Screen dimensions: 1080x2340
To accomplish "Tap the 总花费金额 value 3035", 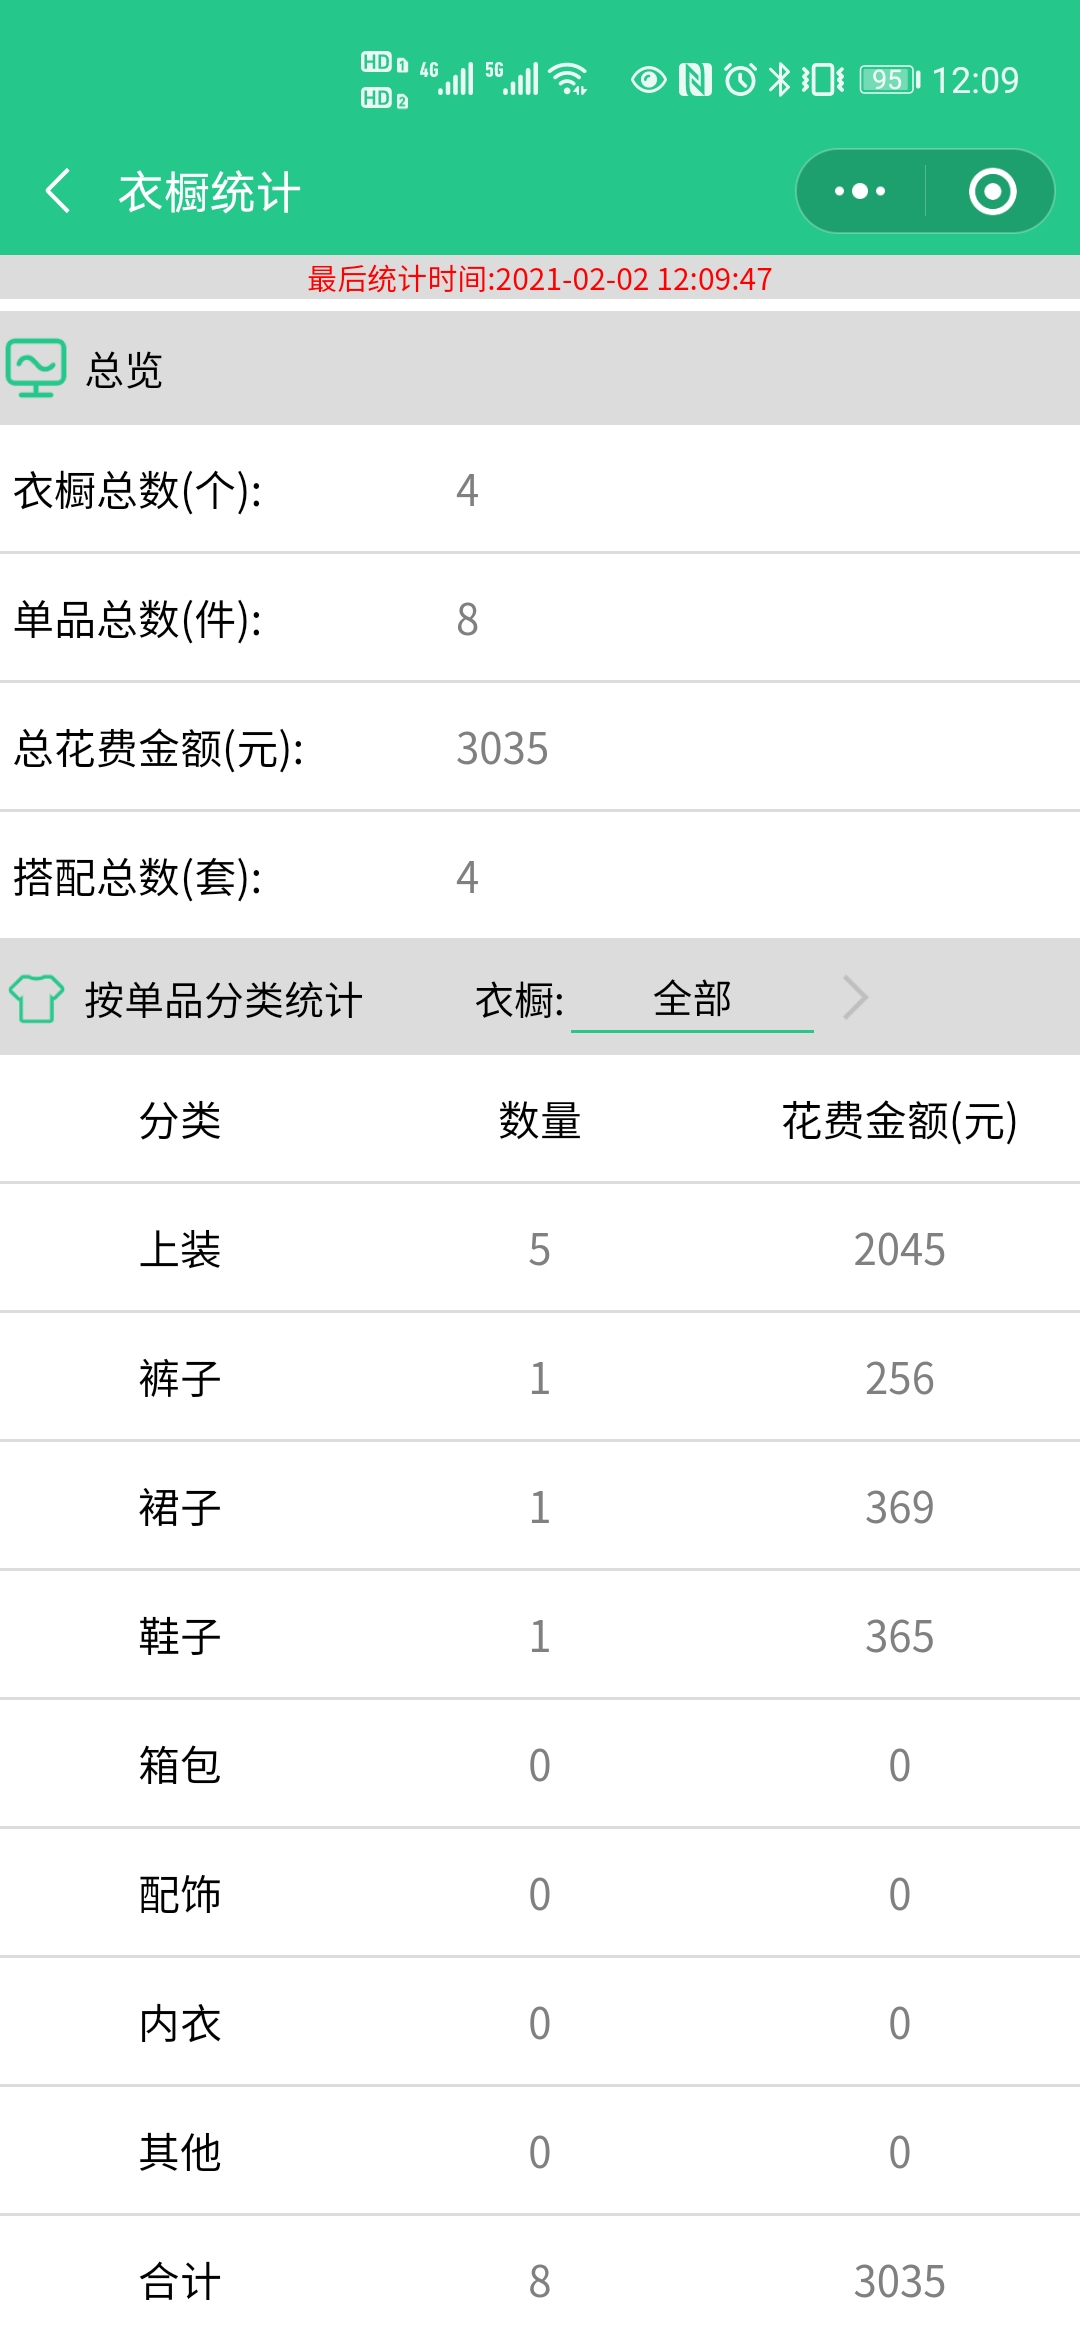I will (502, 748).
